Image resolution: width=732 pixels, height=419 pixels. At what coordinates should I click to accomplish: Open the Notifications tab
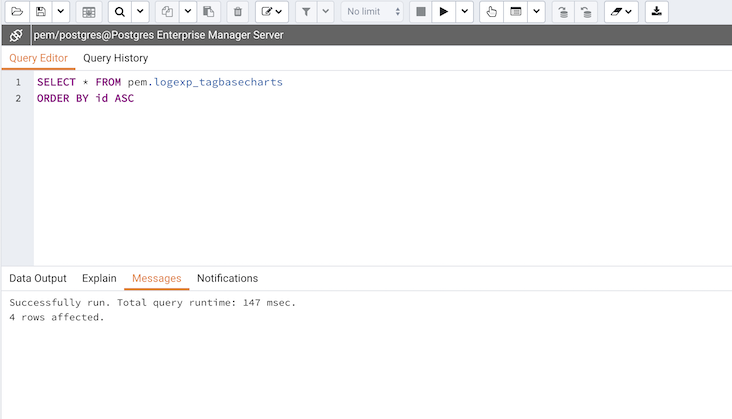pos(227,279)
